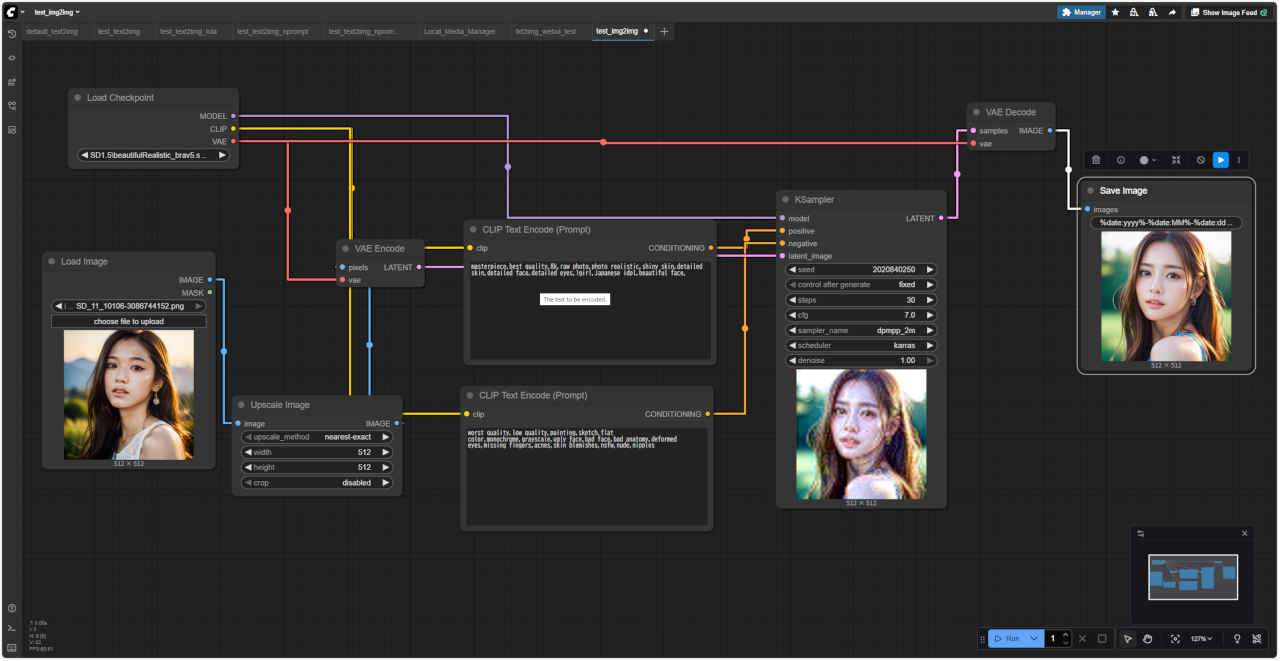
Task: Select the hand pan tool
Action: [1148, 639]
